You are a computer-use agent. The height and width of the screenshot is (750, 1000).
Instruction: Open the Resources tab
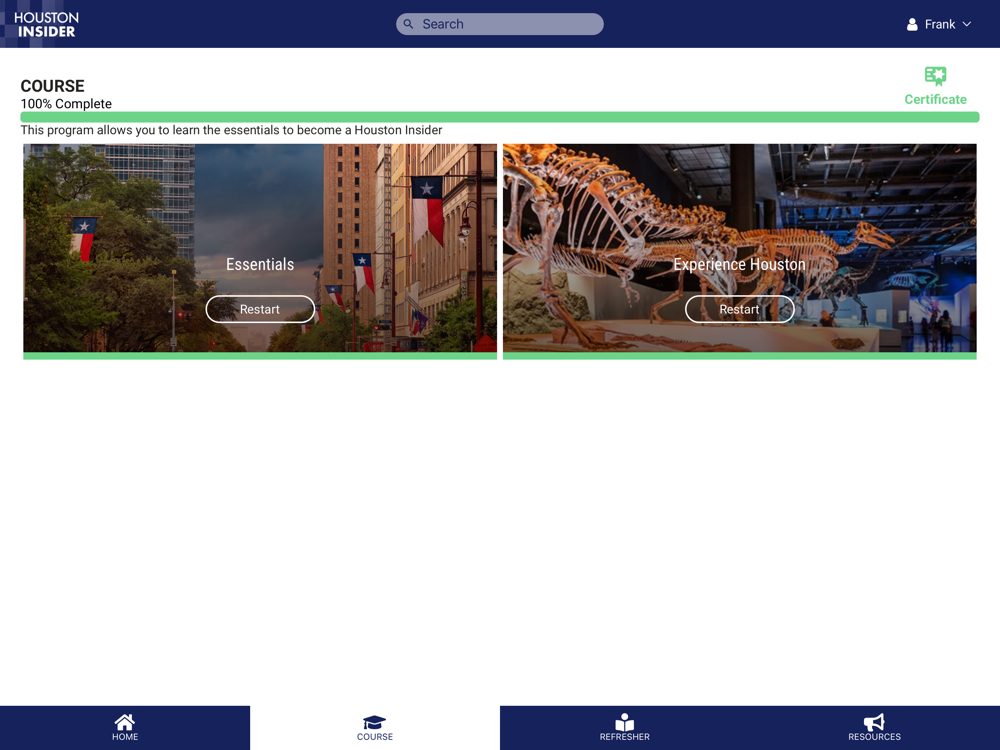[x=875, y=728]
